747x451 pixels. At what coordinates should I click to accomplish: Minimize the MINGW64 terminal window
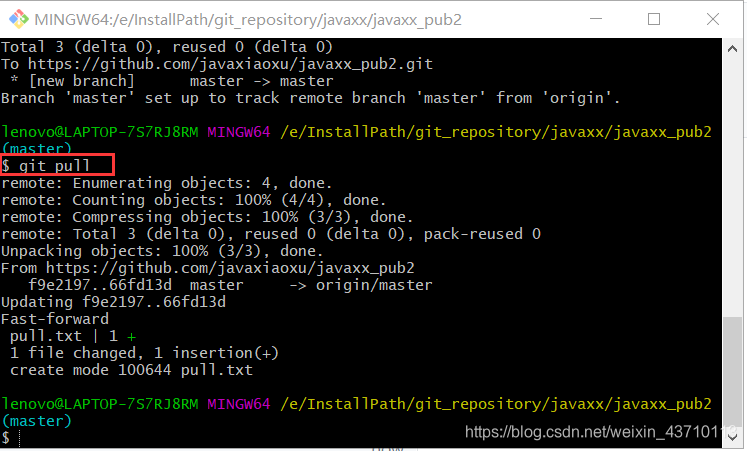coord(596,19)
